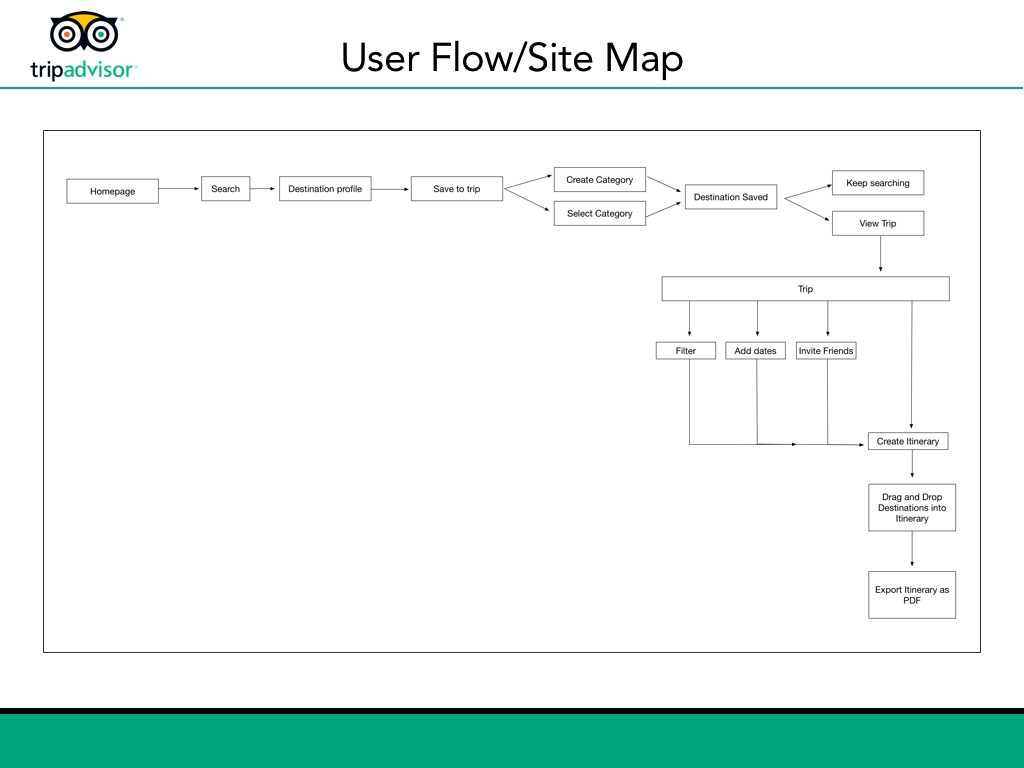Select the Homepage box in the flow
Image resolution: width=1024 pixels, height=768 pixels.
(x=112, y=191)
